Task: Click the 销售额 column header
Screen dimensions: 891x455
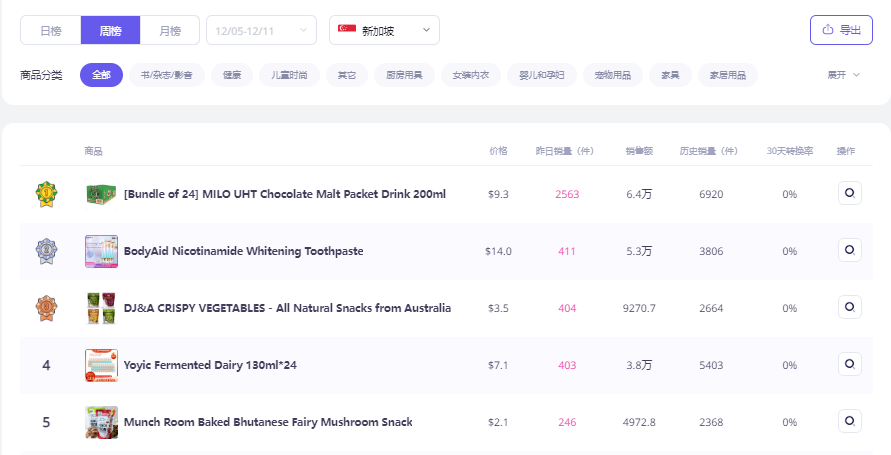Action: tap(639, 151)
